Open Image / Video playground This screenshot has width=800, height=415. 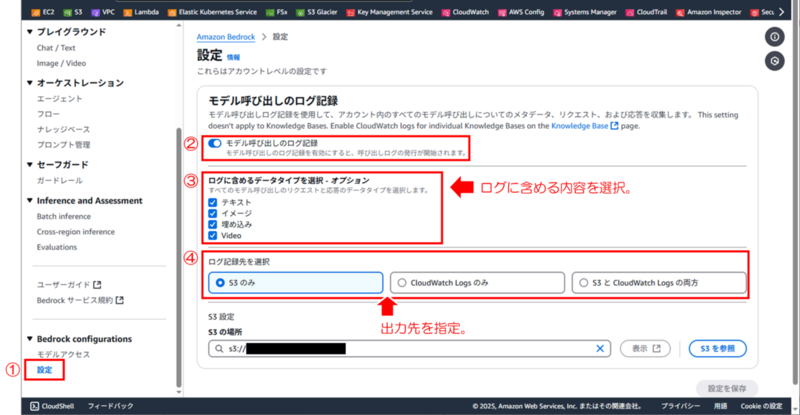(61, 63)
